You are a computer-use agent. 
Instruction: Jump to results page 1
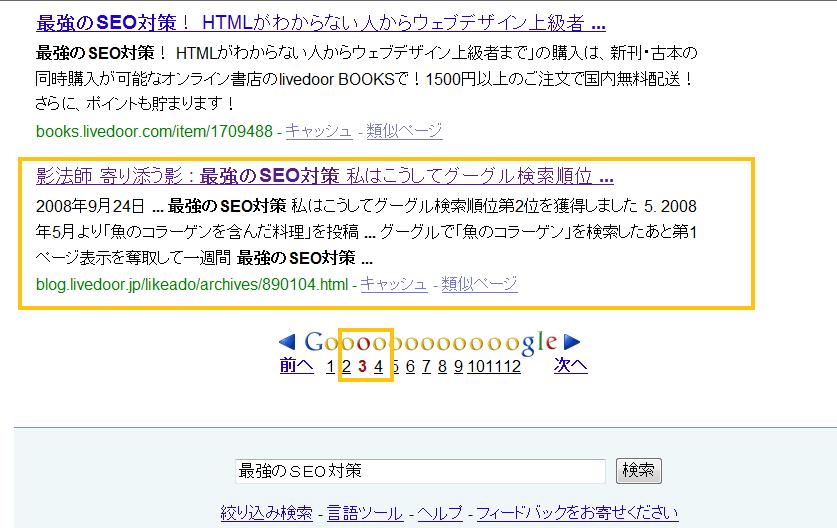(330, 367)
